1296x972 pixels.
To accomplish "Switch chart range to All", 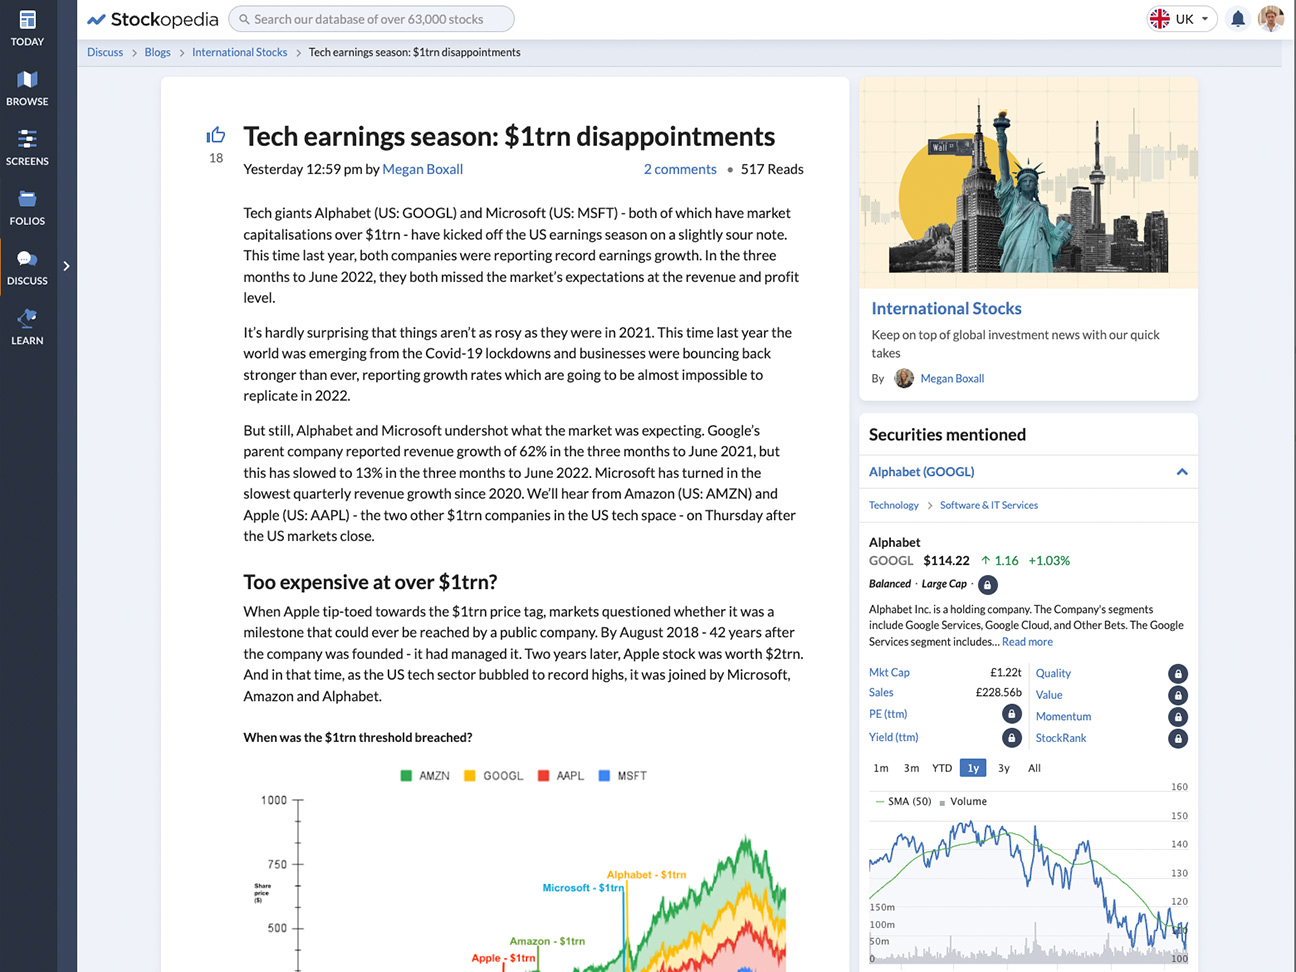I will coord(1034,768).
